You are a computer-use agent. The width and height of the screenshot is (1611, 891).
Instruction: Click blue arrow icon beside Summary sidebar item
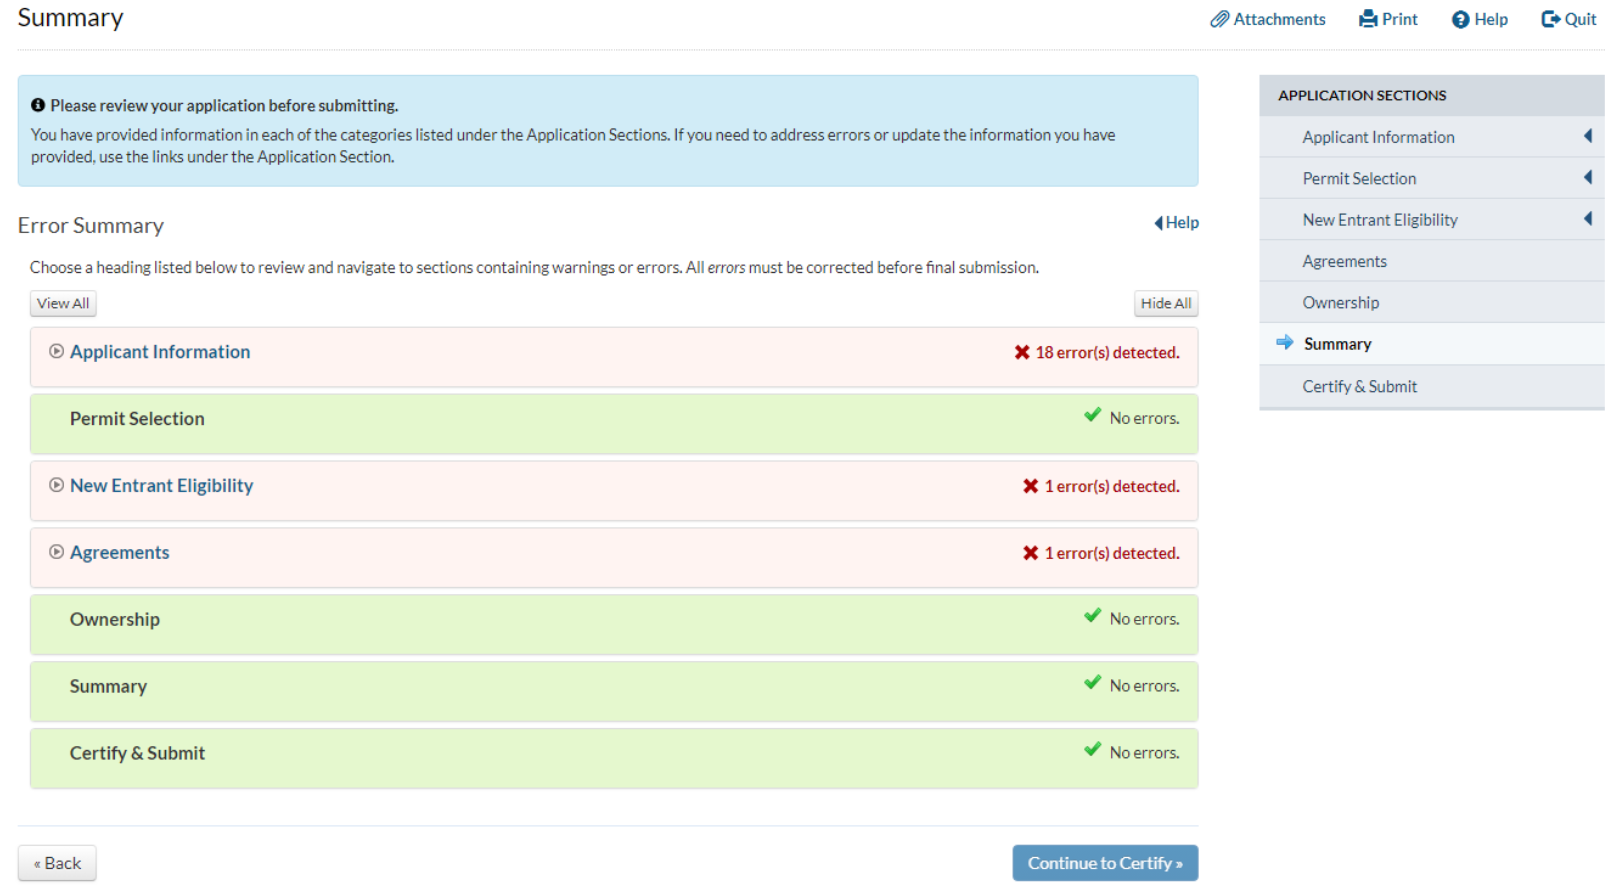[x=1285, y=343]
